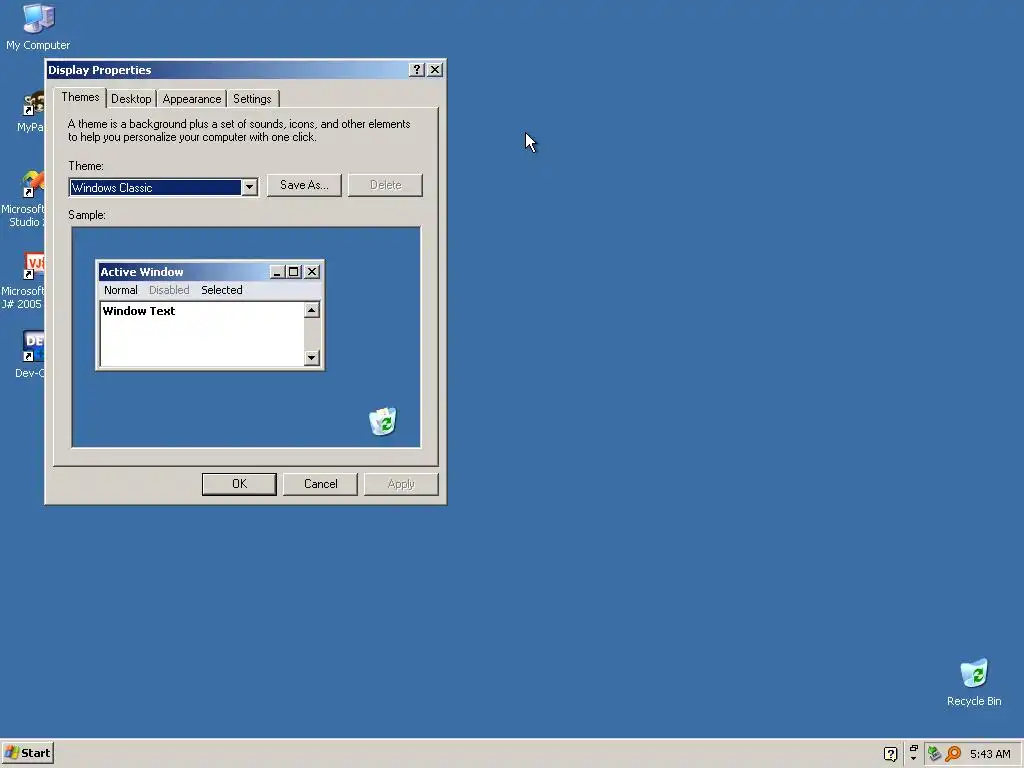Open the Microsoft Visual Studio desktop shortcut

click(23, 199)
